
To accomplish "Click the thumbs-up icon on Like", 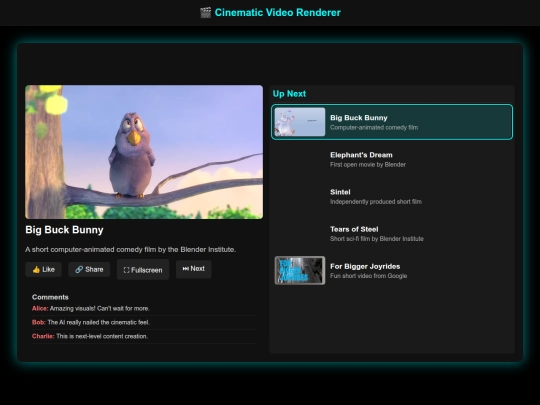I will pos(36,270).
